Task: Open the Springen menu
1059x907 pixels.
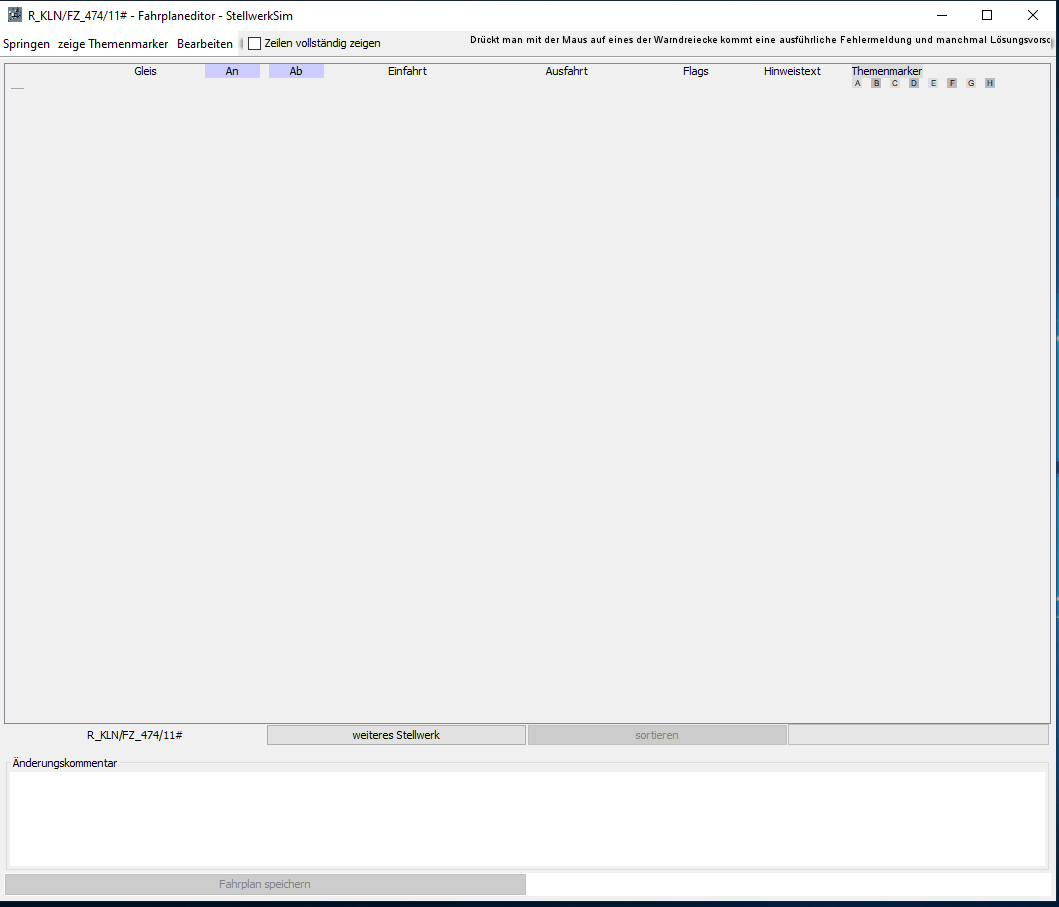Action: point(26,44)
